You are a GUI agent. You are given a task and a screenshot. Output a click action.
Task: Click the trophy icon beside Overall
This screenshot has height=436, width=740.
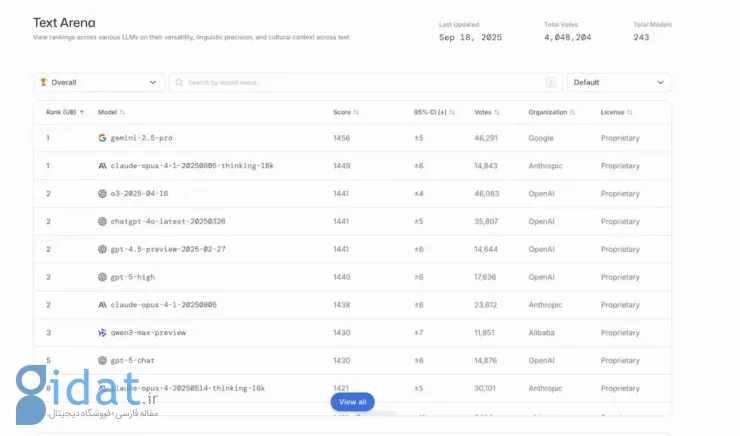[x=43, y=82]
